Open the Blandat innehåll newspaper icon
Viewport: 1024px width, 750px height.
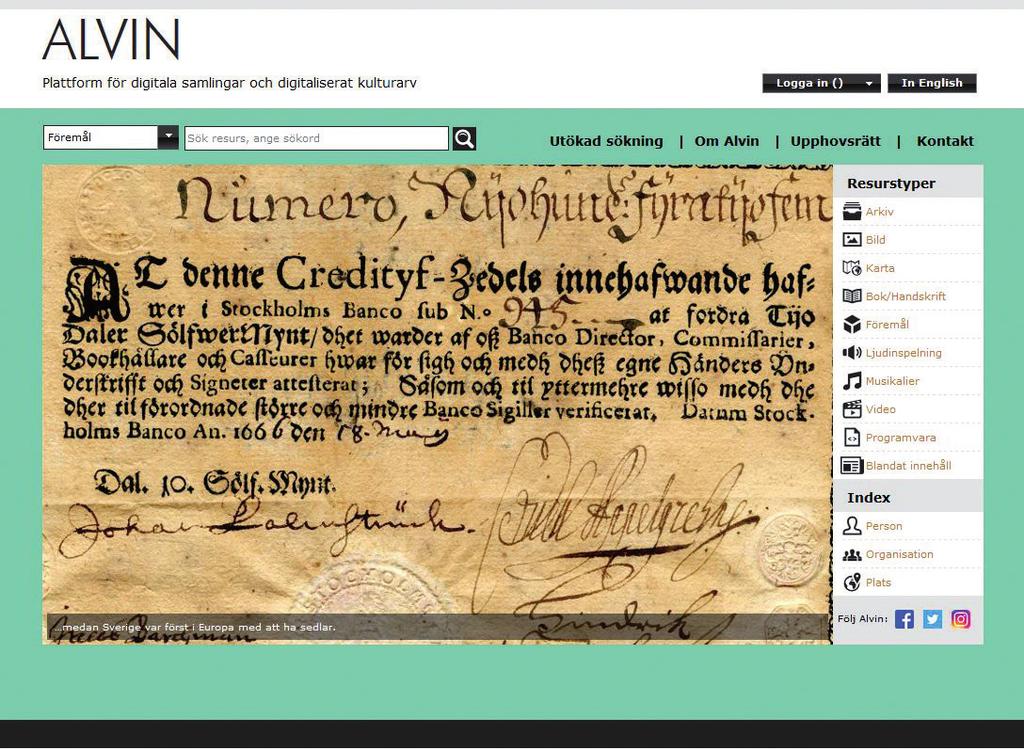tap(852, 466)
